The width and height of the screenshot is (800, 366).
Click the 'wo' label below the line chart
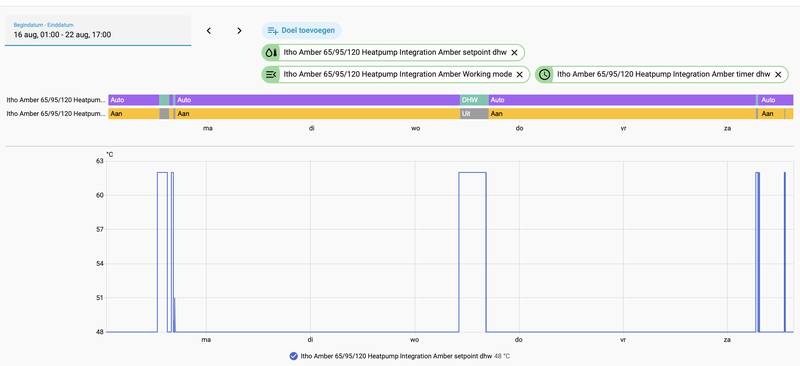point(415,339)
